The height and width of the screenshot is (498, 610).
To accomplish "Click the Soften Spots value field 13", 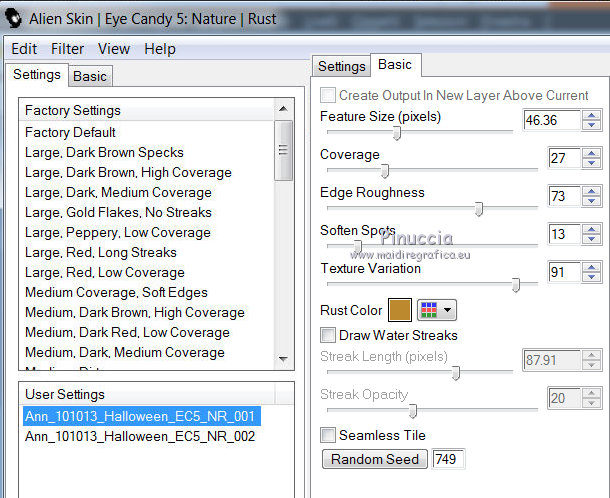I will click(x=564, y=234).
